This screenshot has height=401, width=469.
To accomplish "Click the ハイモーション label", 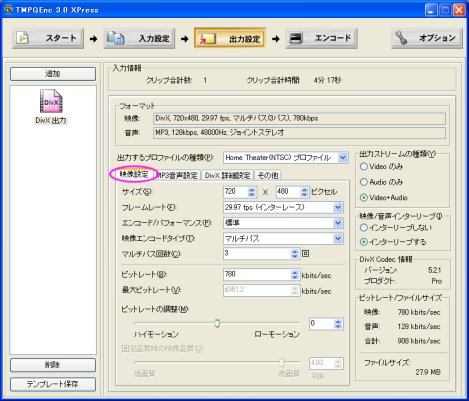I will (x=156, y=334).
